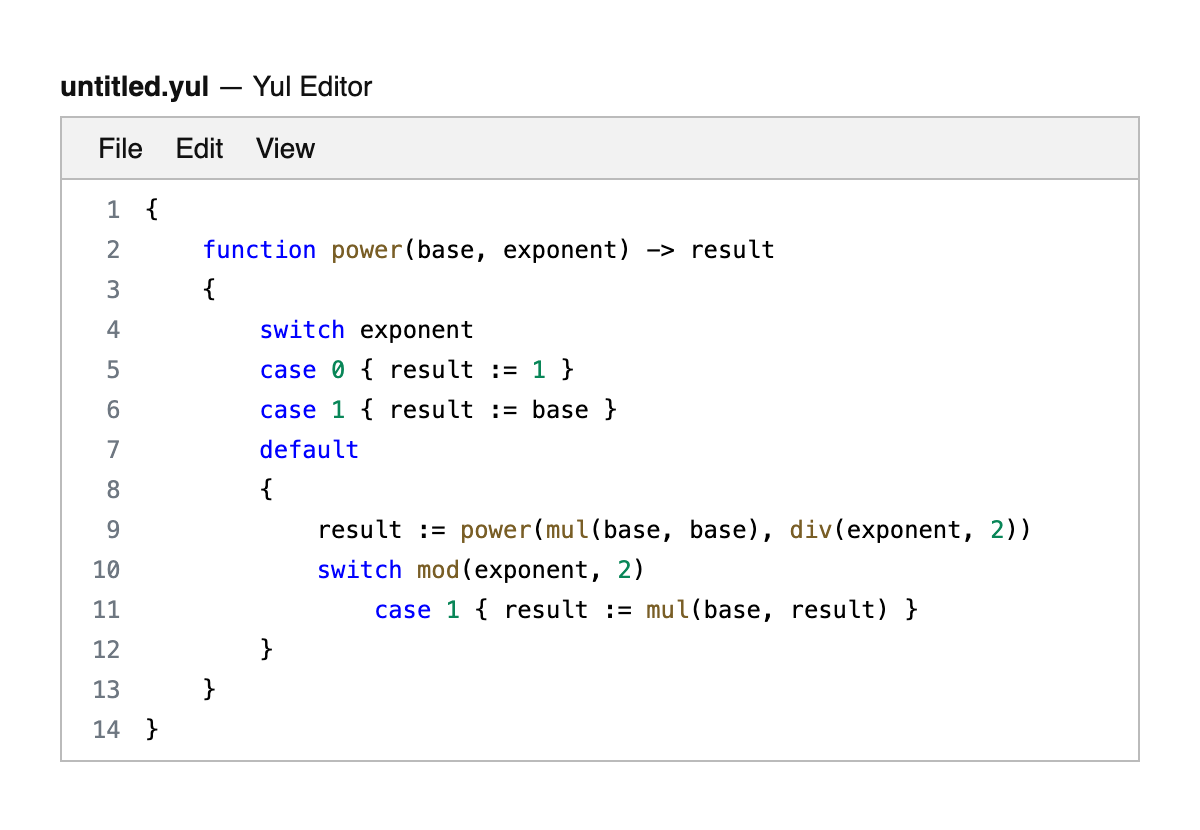Click line number 10 in the gutter
Image resolution: width=1200 pixels, height=830 pixels.
pos(106,570)
